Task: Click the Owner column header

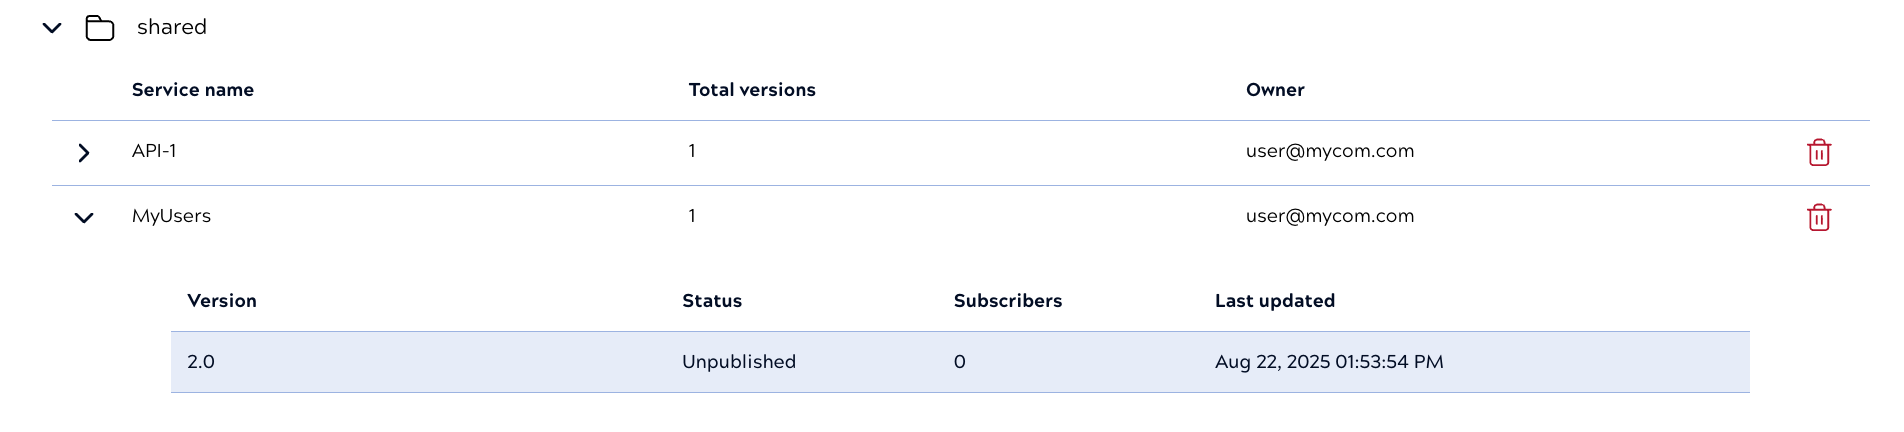Action: click(1275, 90)
